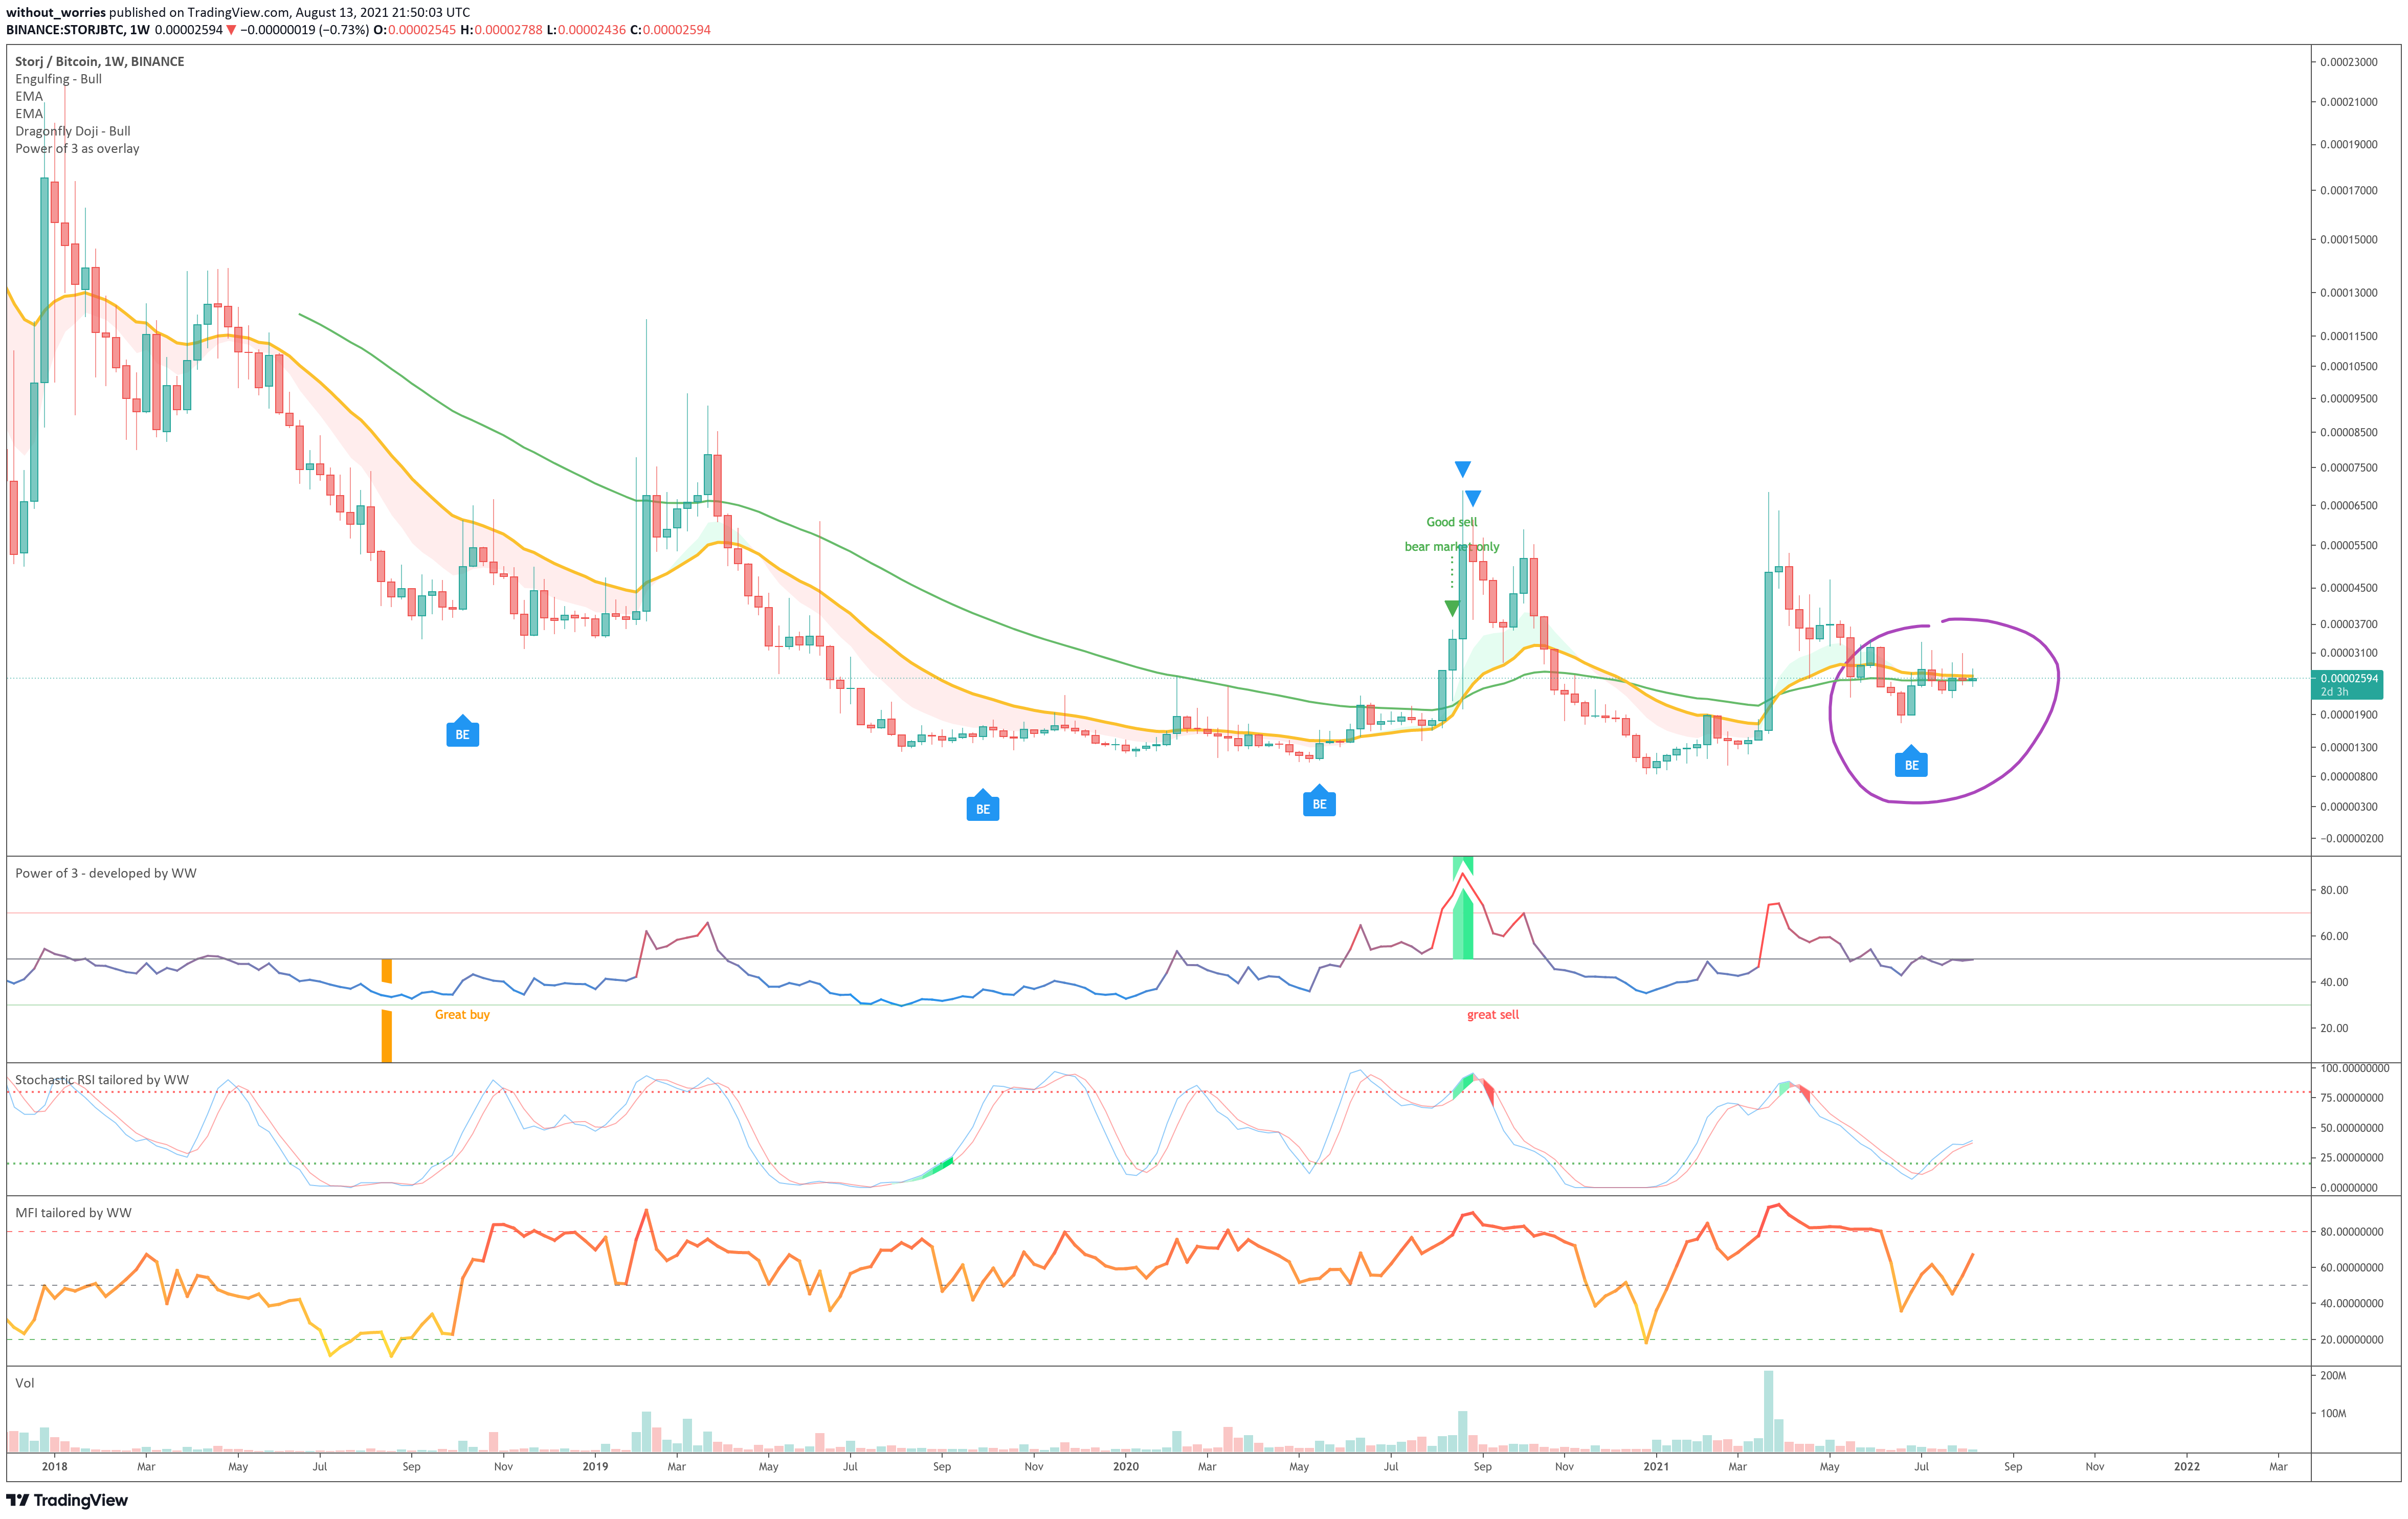
Task: Click the green down-triangle below bear market only
Action: click(1452, 608)
